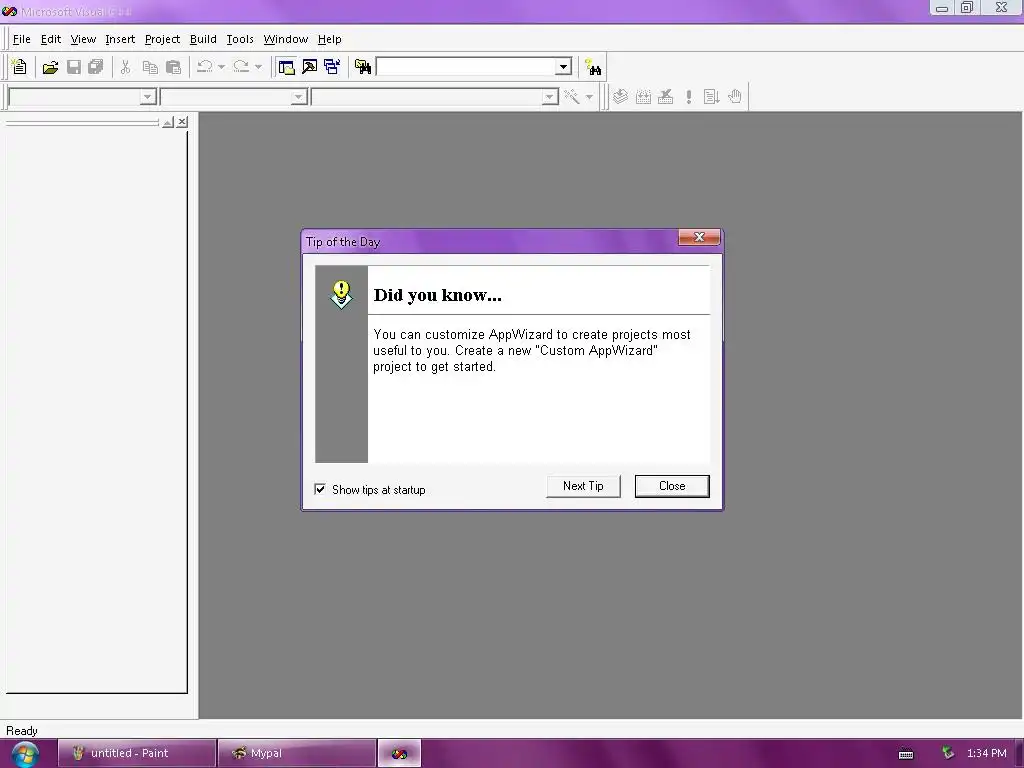Screen dimensions: 1024x768
Task: Switch to Mypal taskbar button
Action: pos(296,753)
